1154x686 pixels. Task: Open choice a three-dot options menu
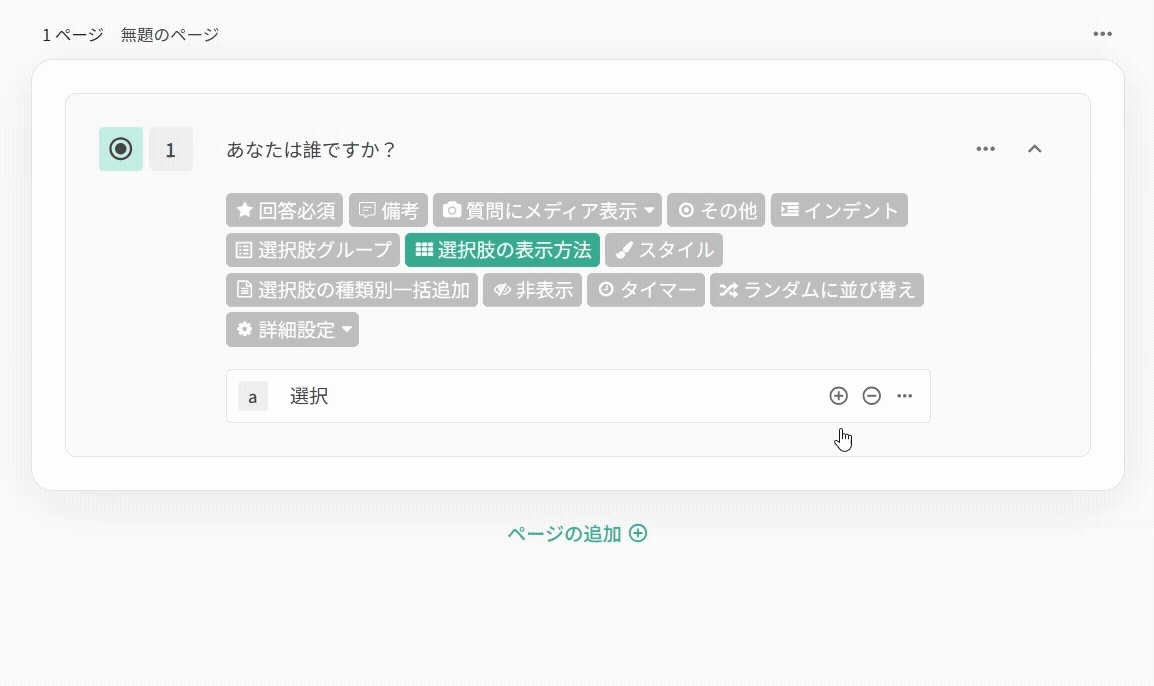[x=905, y=396]
